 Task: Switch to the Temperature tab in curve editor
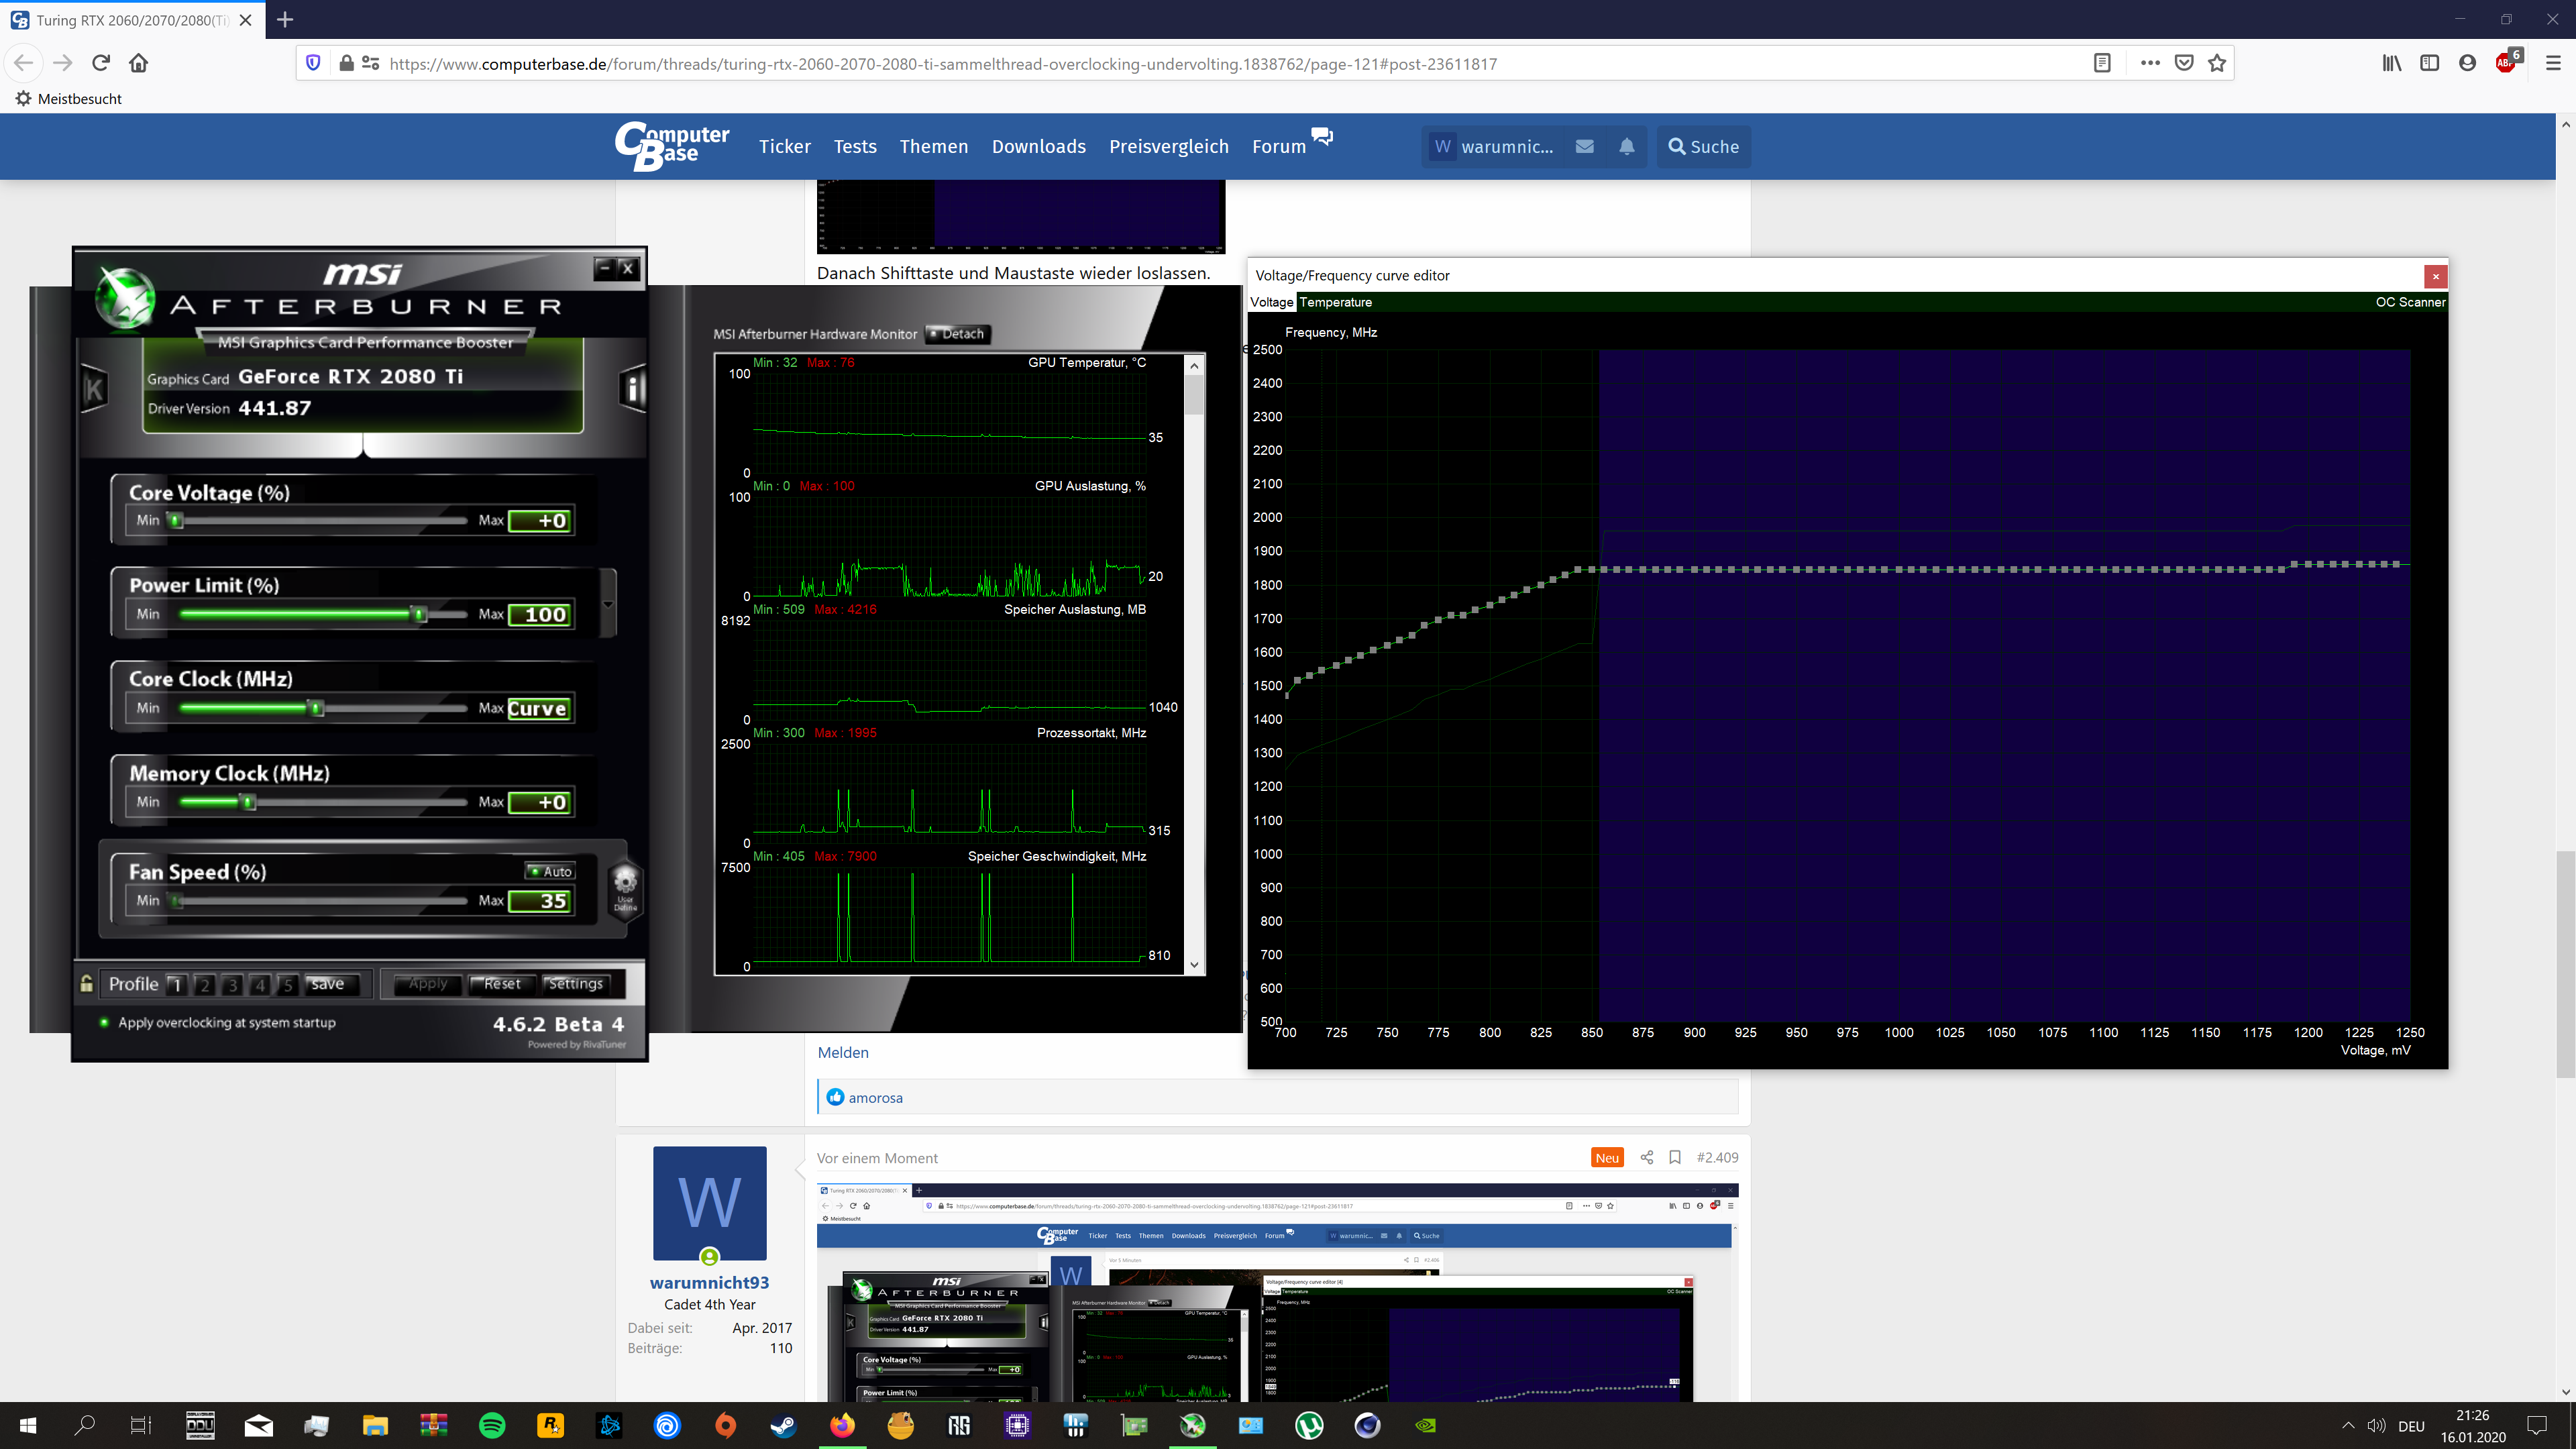click(x=1336, y=302)
